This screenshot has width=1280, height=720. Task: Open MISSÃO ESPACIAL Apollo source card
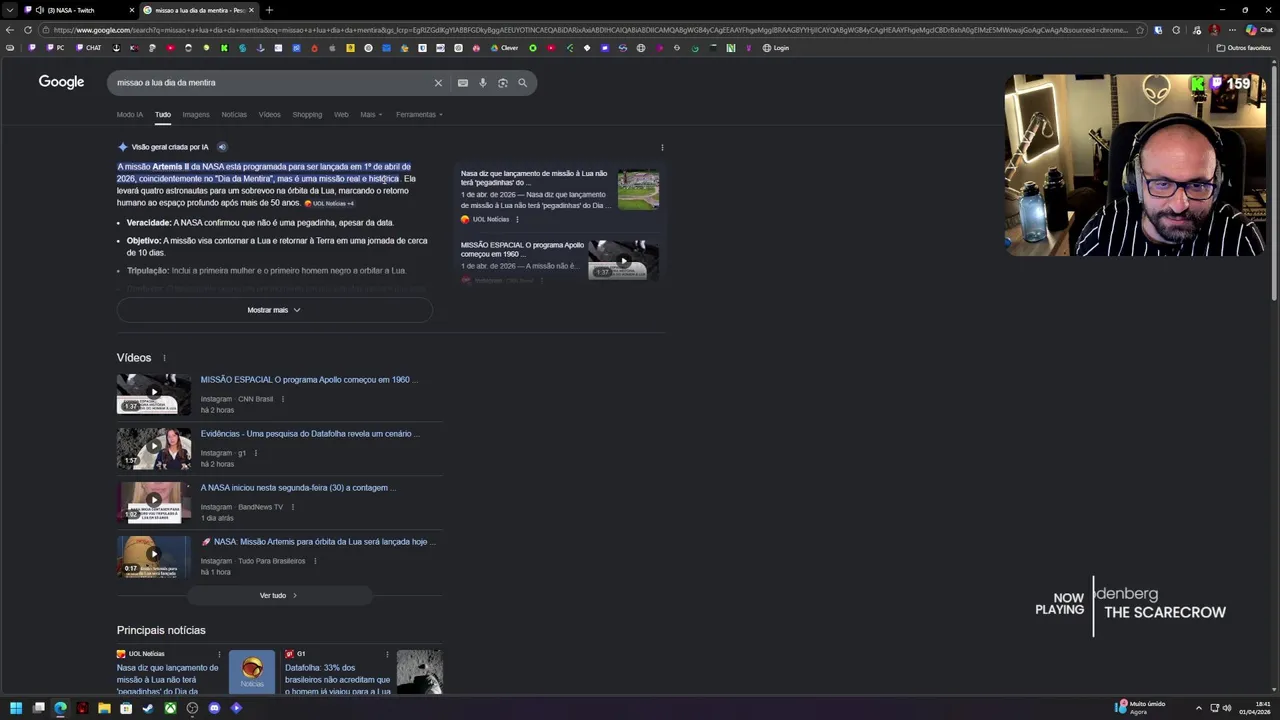click(560, 260)
